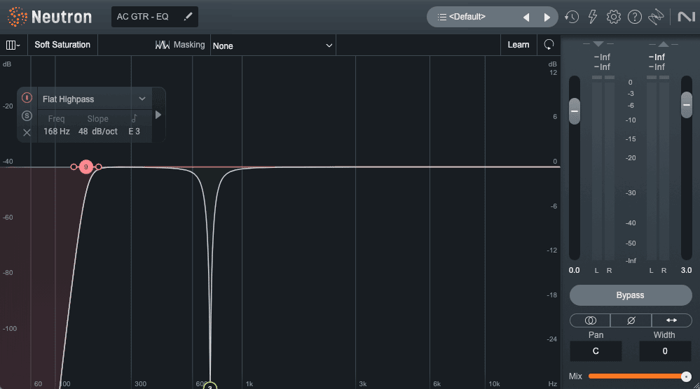Go to the next preset arrow
The image size is (700, 389).
547,17
